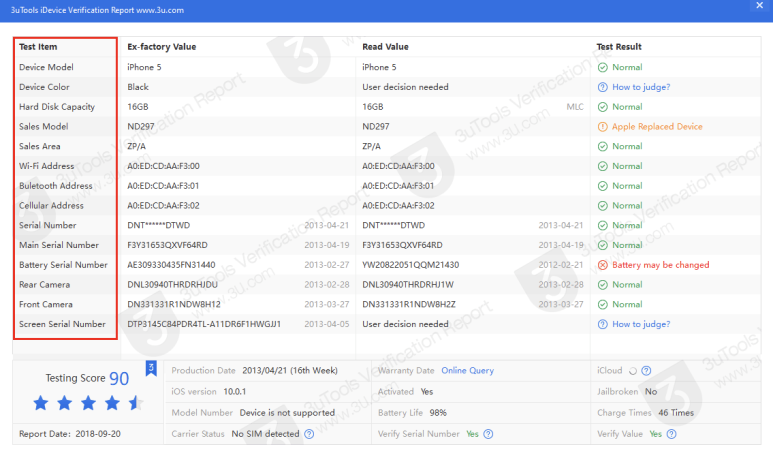
Task: Click the Battery may be changed text
Action: pos(660,265)
